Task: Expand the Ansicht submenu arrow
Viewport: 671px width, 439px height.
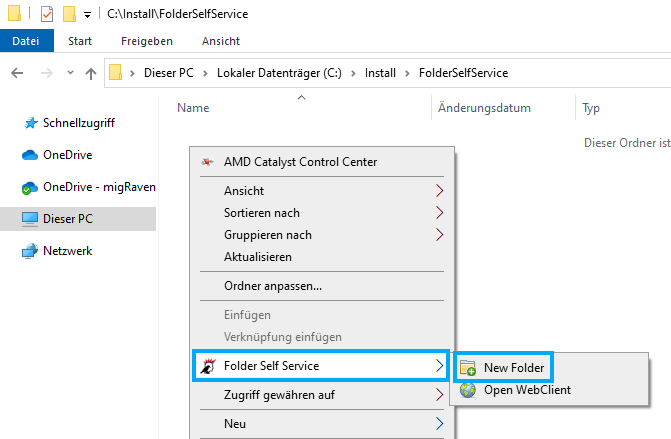Action: click(x=439, y=191)
